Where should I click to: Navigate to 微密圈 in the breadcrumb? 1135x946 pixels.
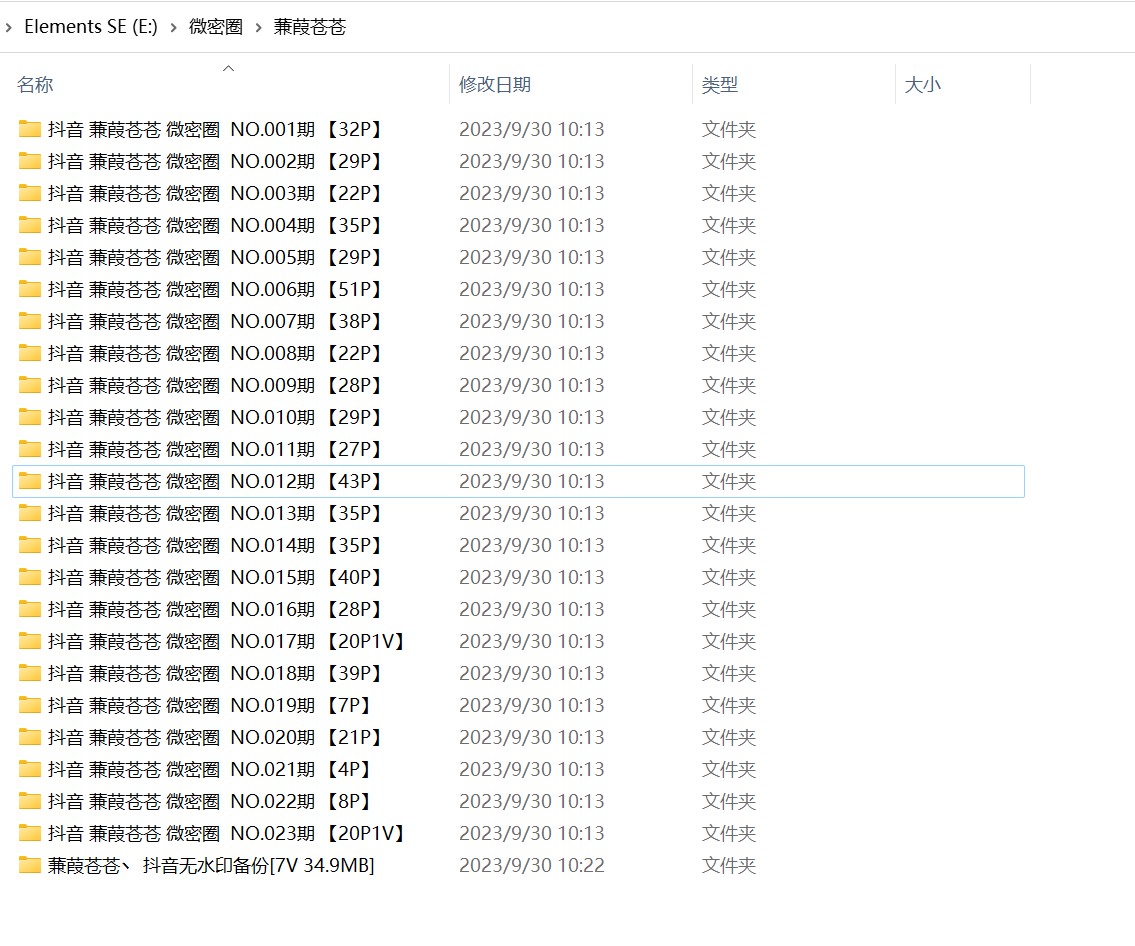(215, 27)
